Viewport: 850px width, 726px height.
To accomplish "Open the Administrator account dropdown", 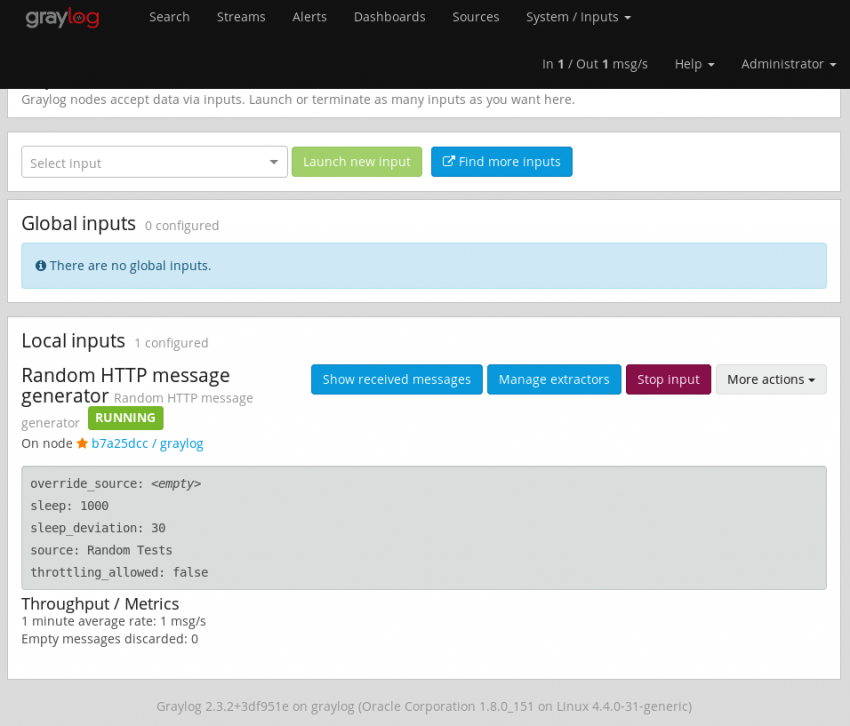I will pos(788,63).
